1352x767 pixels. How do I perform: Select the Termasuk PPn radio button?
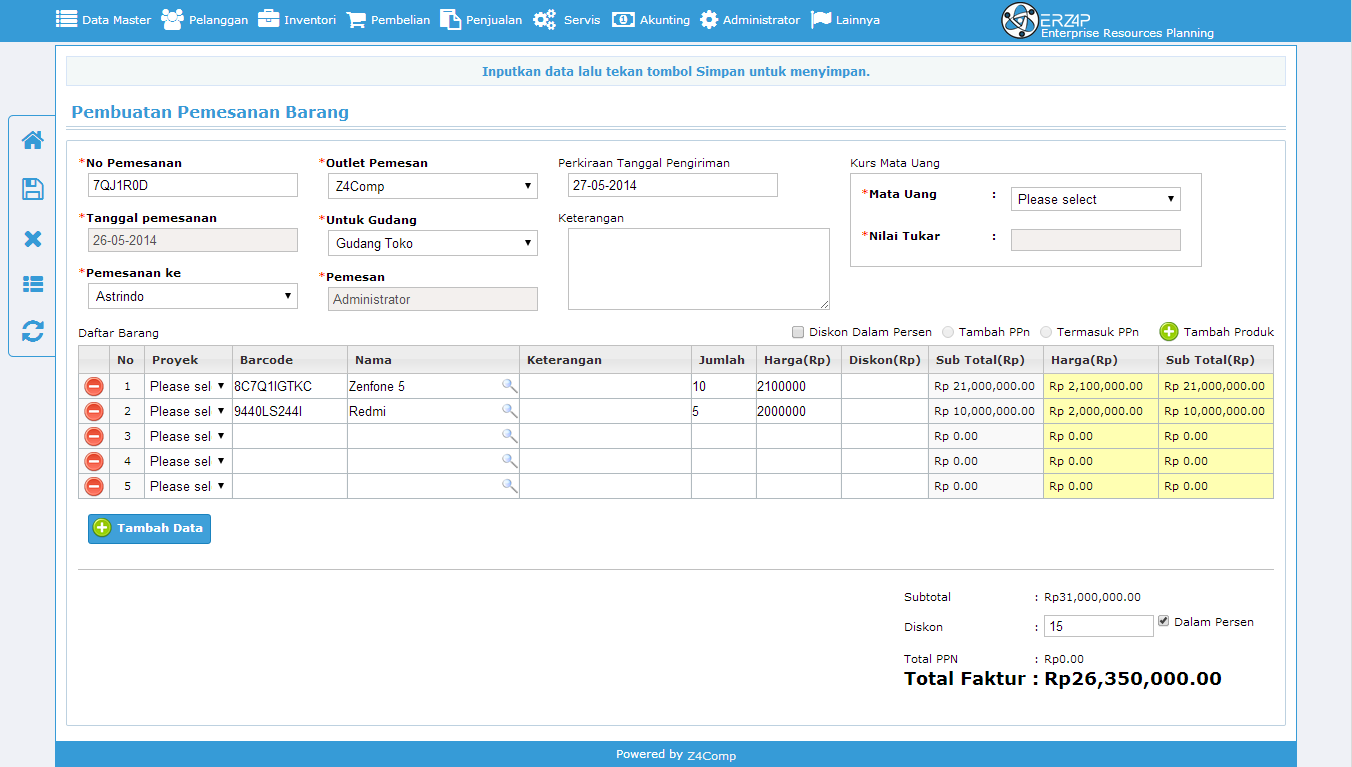click(x=1047, y=332)
